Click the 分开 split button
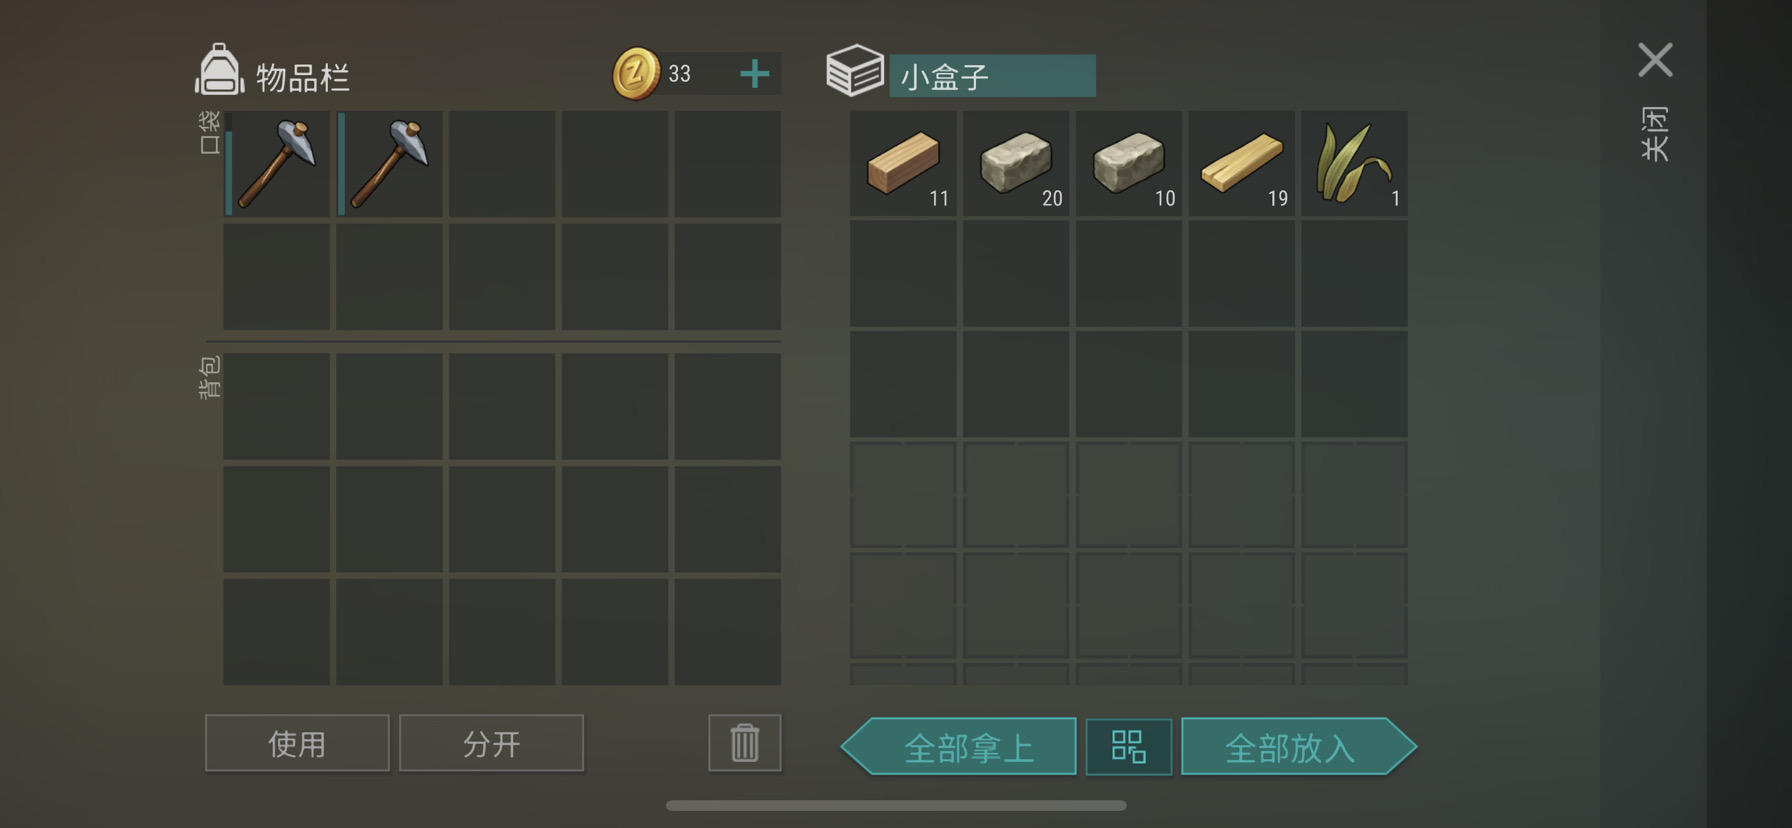 coord(491,743)
